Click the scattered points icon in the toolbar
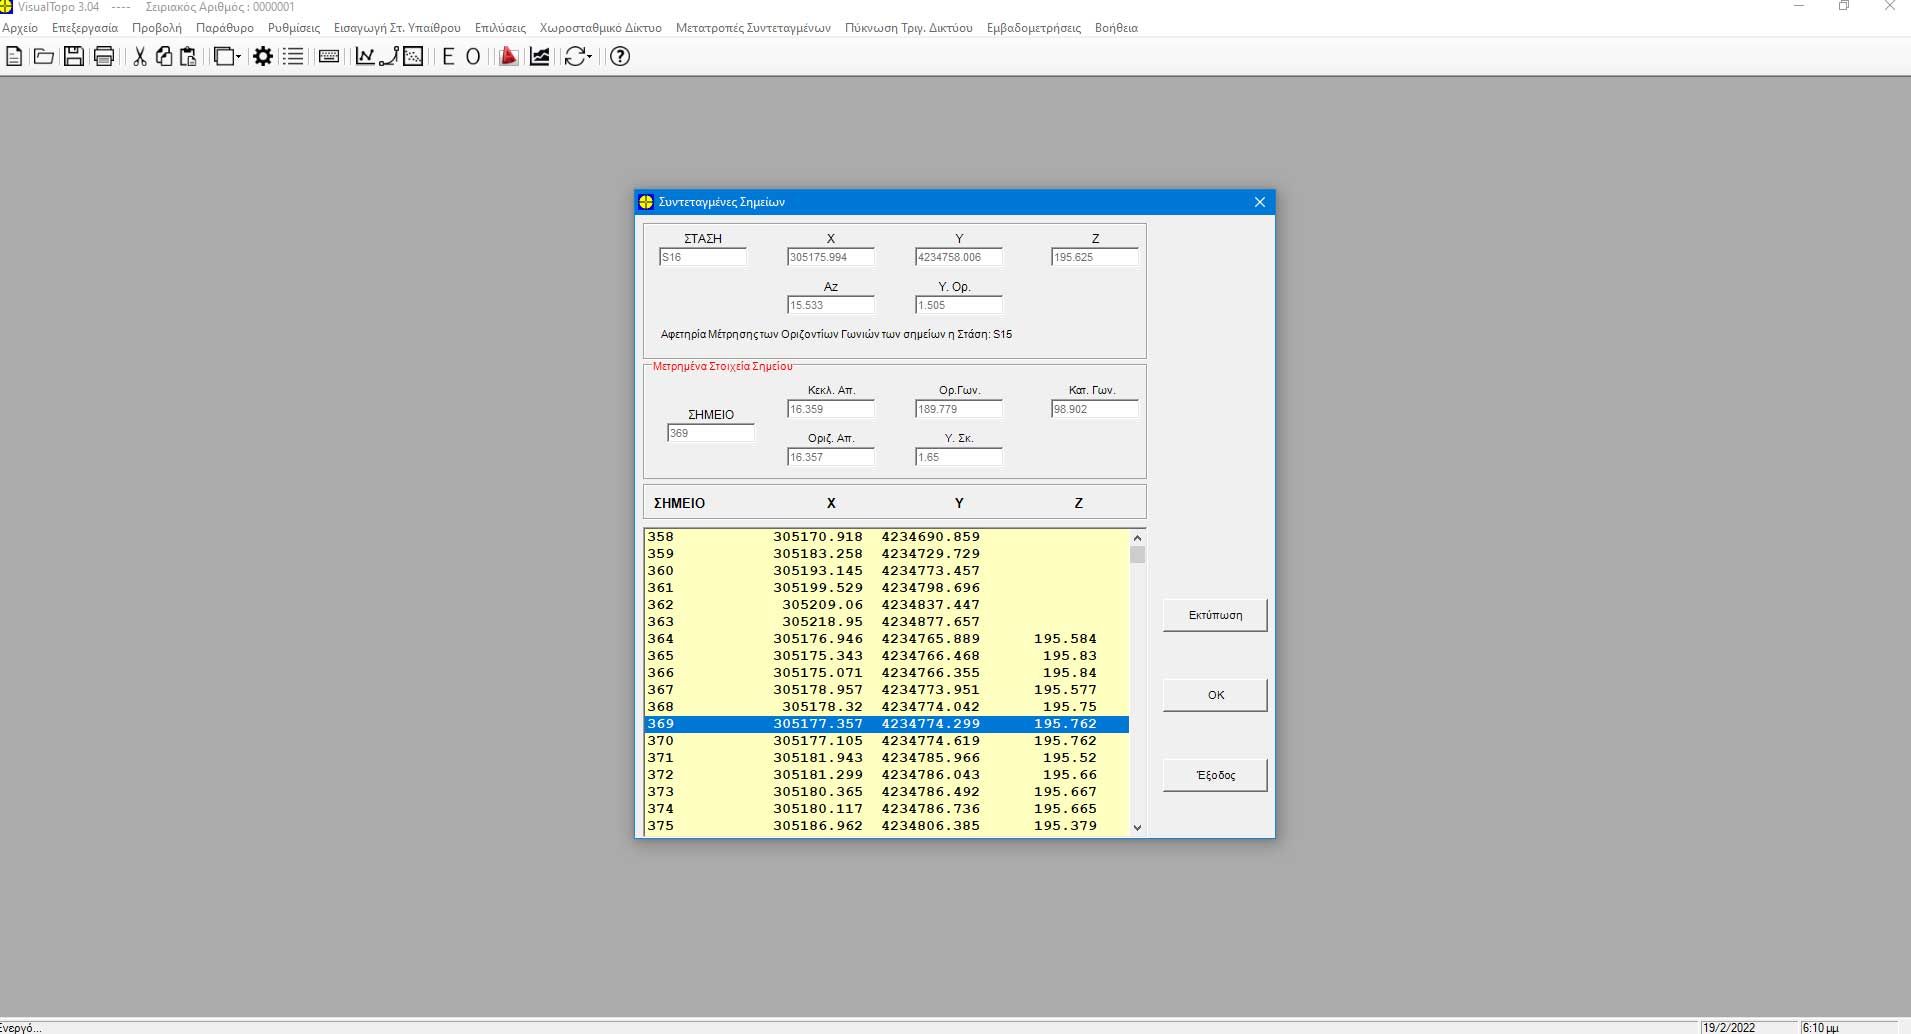The image size is (1911, 1034). 413,57
